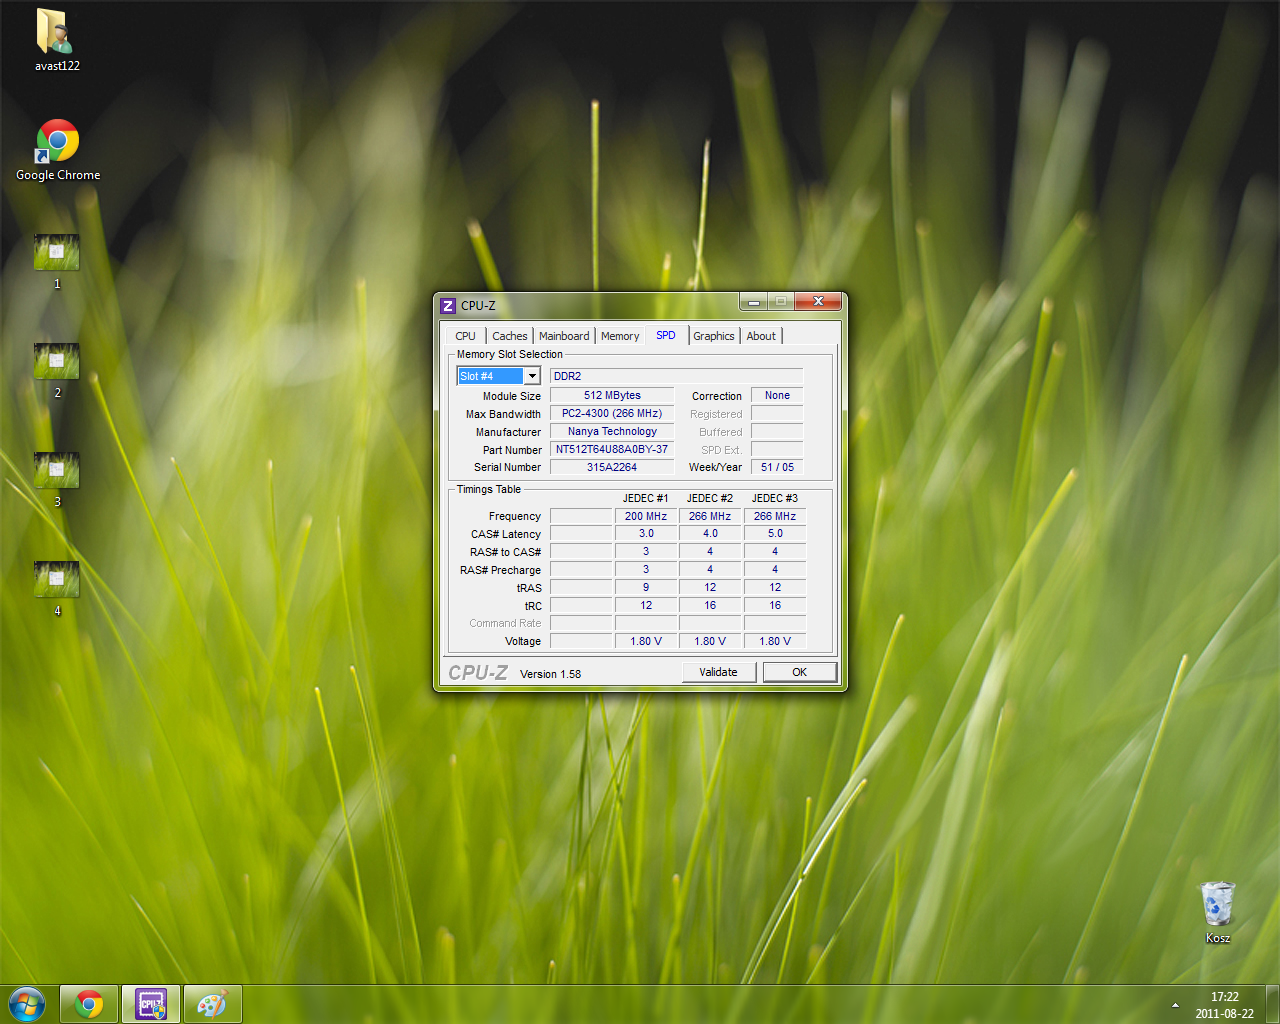Open Paint from the taskbar
Screen dimensions: 1280x1024
click(212, 1004)
